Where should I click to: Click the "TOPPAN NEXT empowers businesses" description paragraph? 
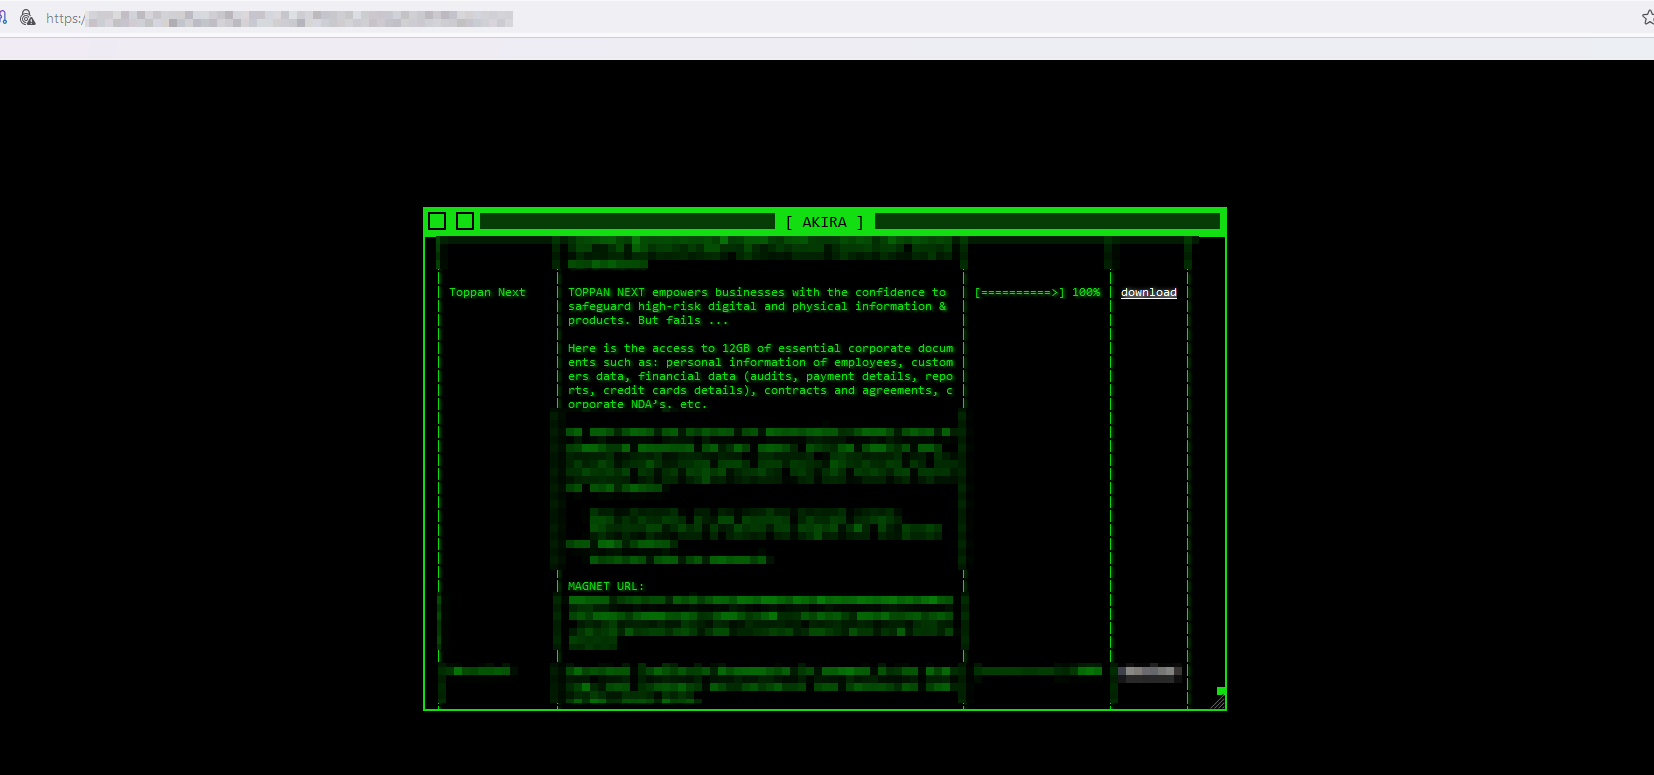point(757,307)
